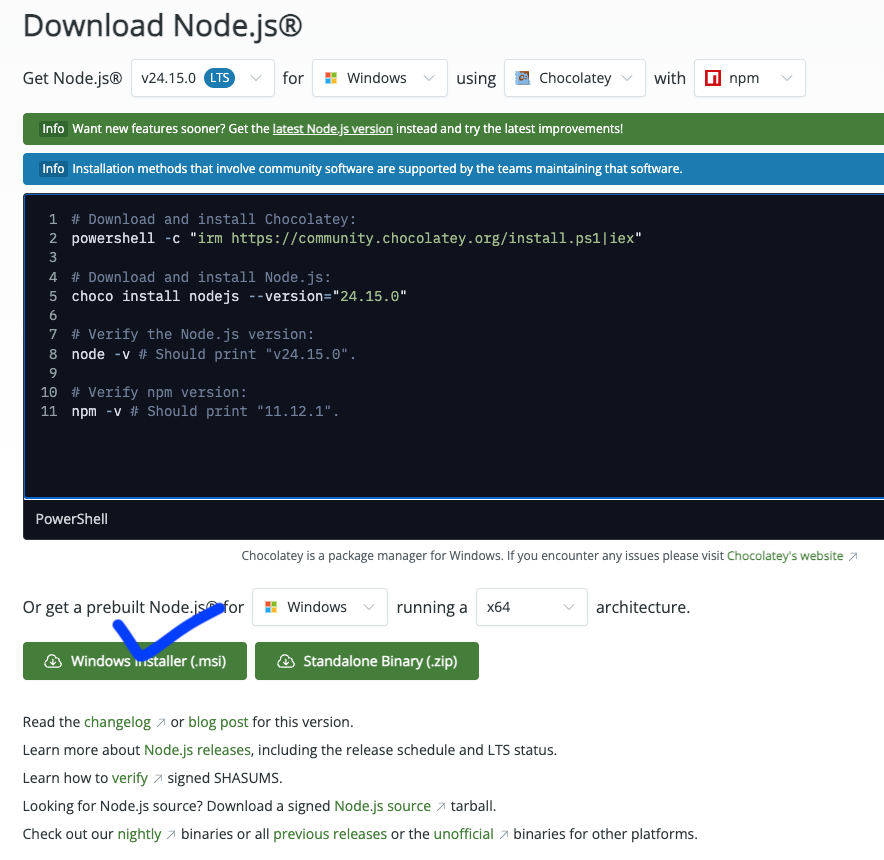The height and width of the screenshot is (860, 884).
Task: Click the external arrow icon next to changelog
Action: 161,722
